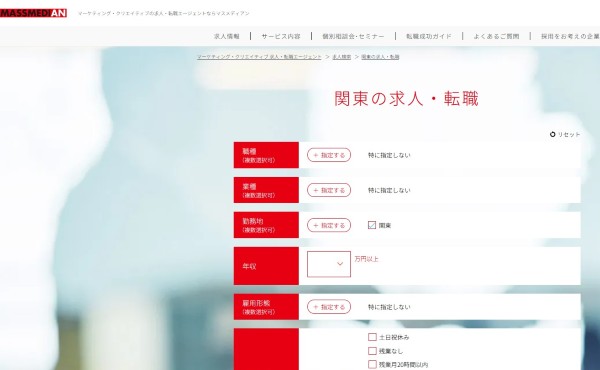Open the 求人情報 menu item

(x=227, y=36)
